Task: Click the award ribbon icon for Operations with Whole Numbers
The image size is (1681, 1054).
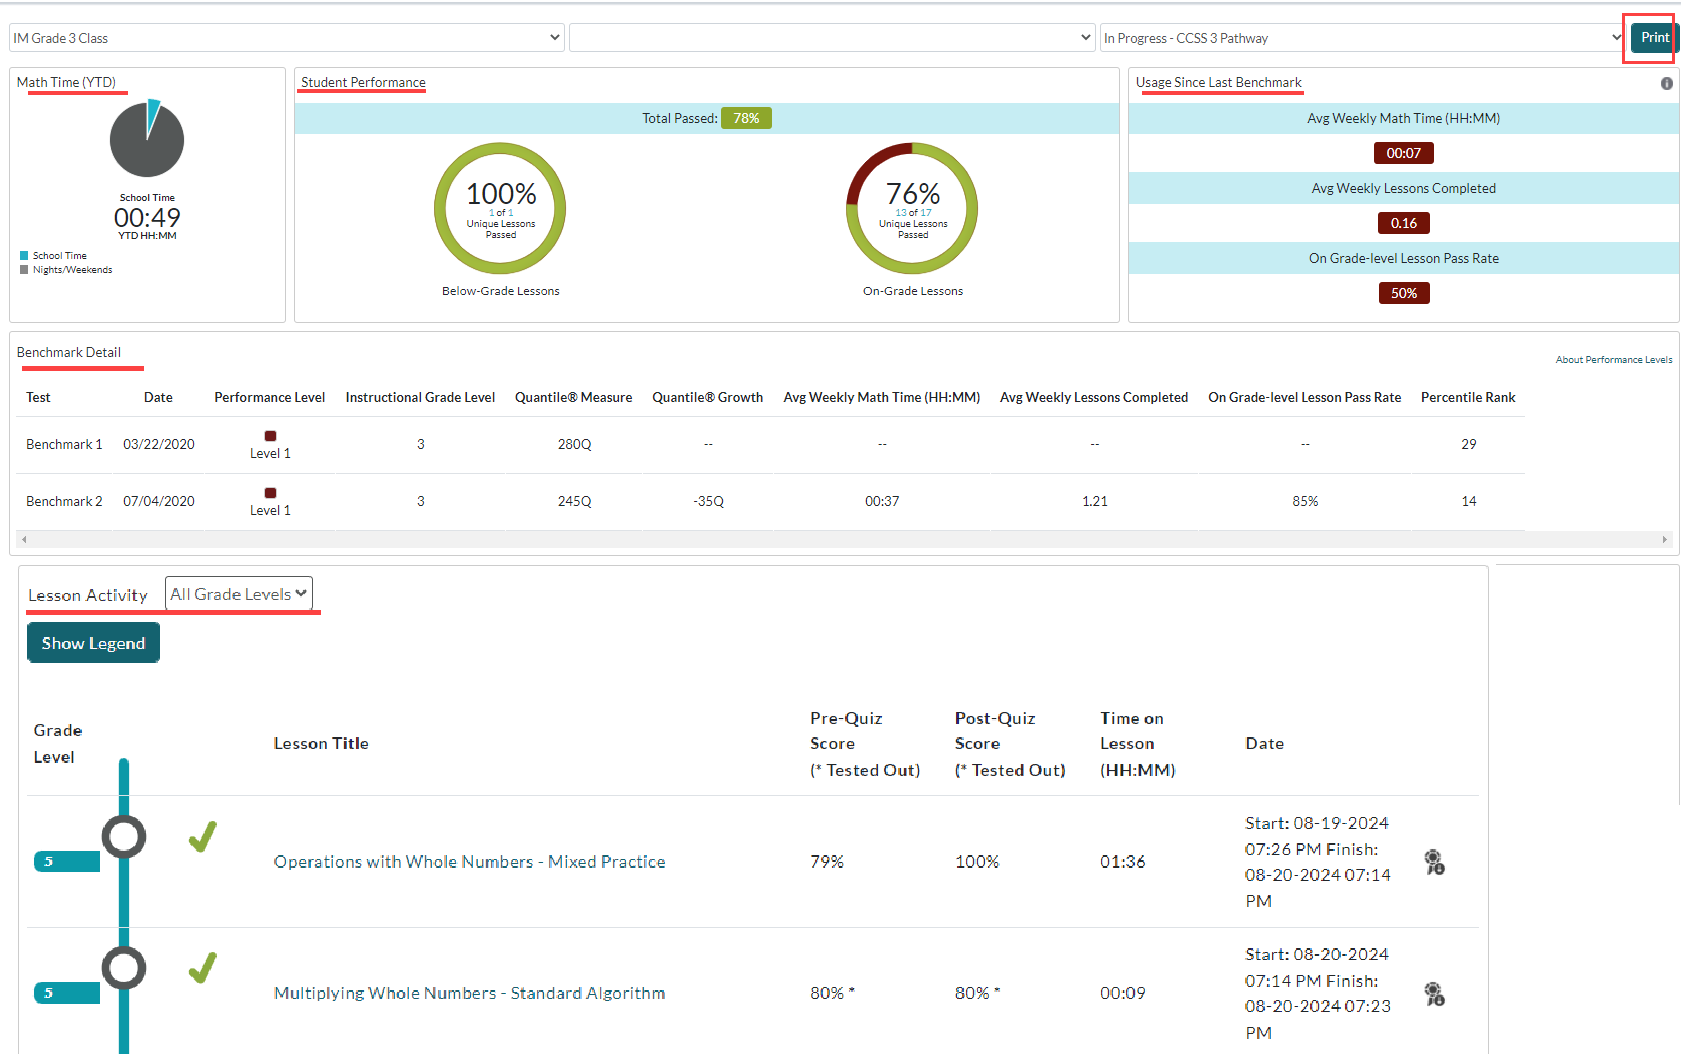Action: [1434, 862]
